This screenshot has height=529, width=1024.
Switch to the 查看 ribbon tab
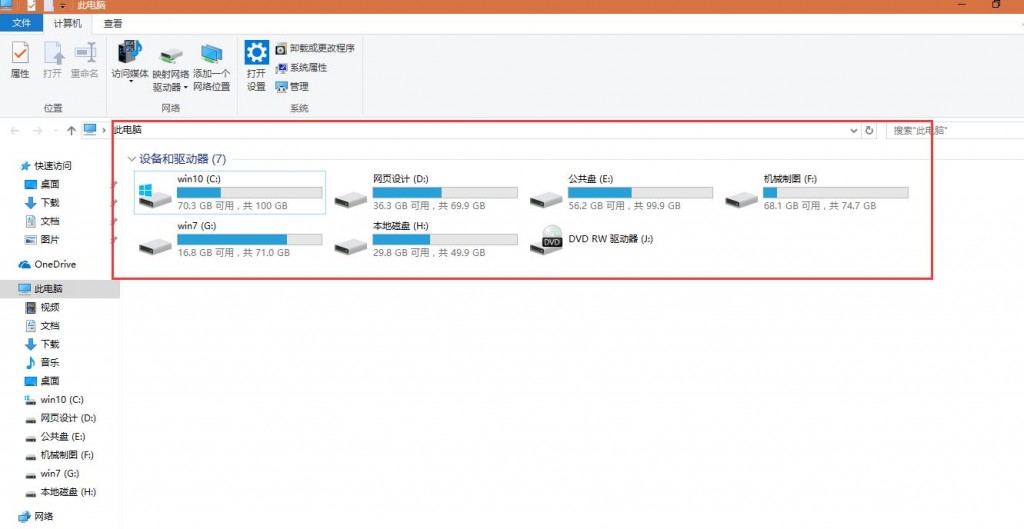pos(113,23)
